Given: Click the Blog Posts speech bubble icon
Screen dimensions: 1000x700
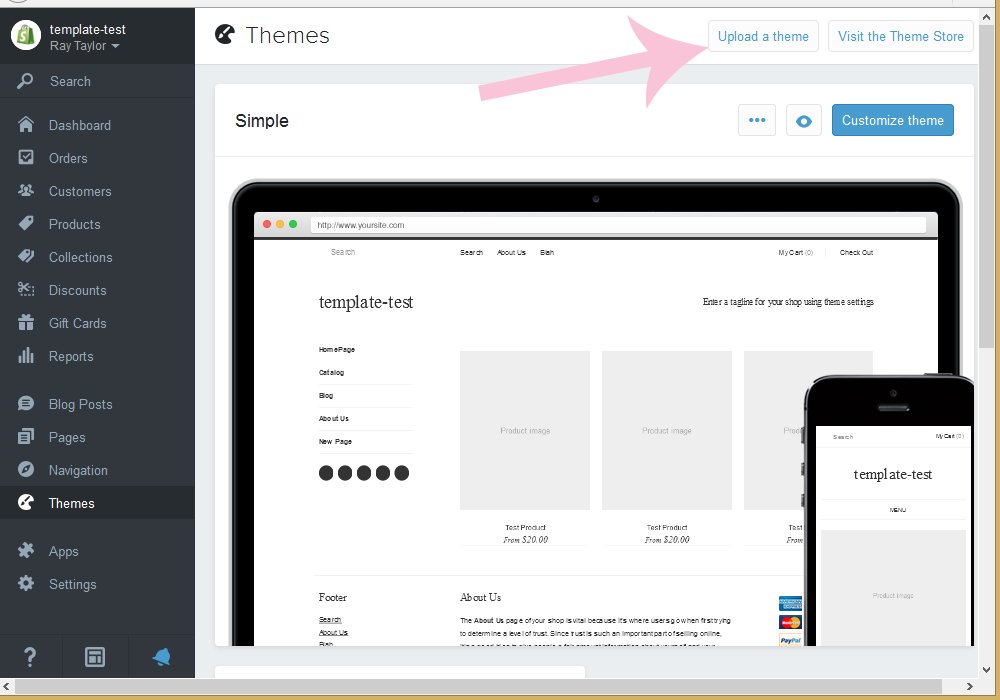Looking at the screenshot, I should [x=26, y=404].
